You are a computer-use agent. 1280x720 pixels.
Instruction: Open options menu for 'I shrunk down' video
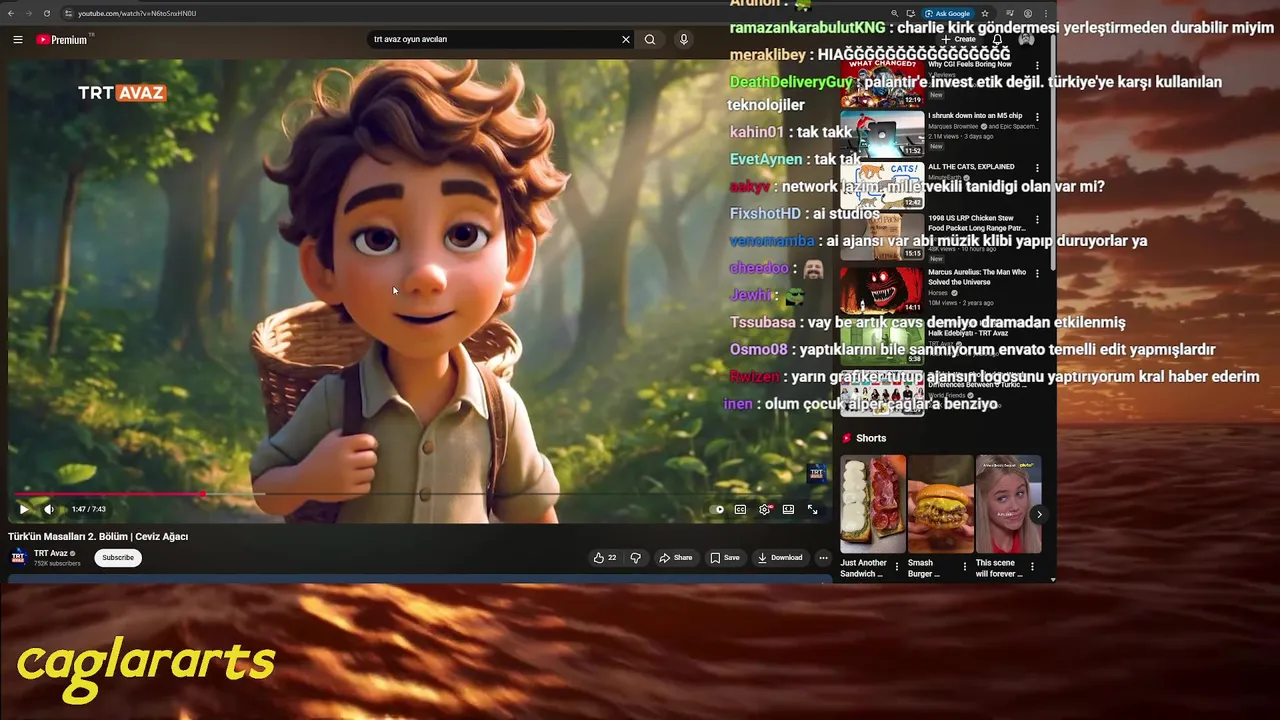click(1037, 117)
